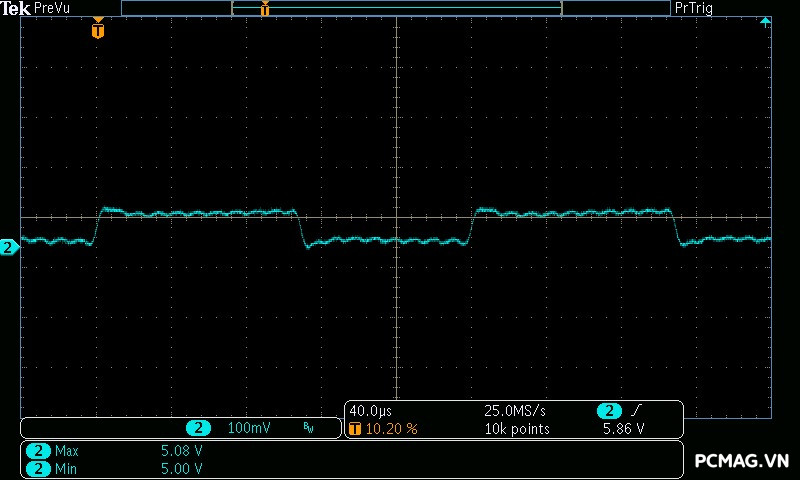Click the channel 2 badge beside 100mV

pos(198,428)
